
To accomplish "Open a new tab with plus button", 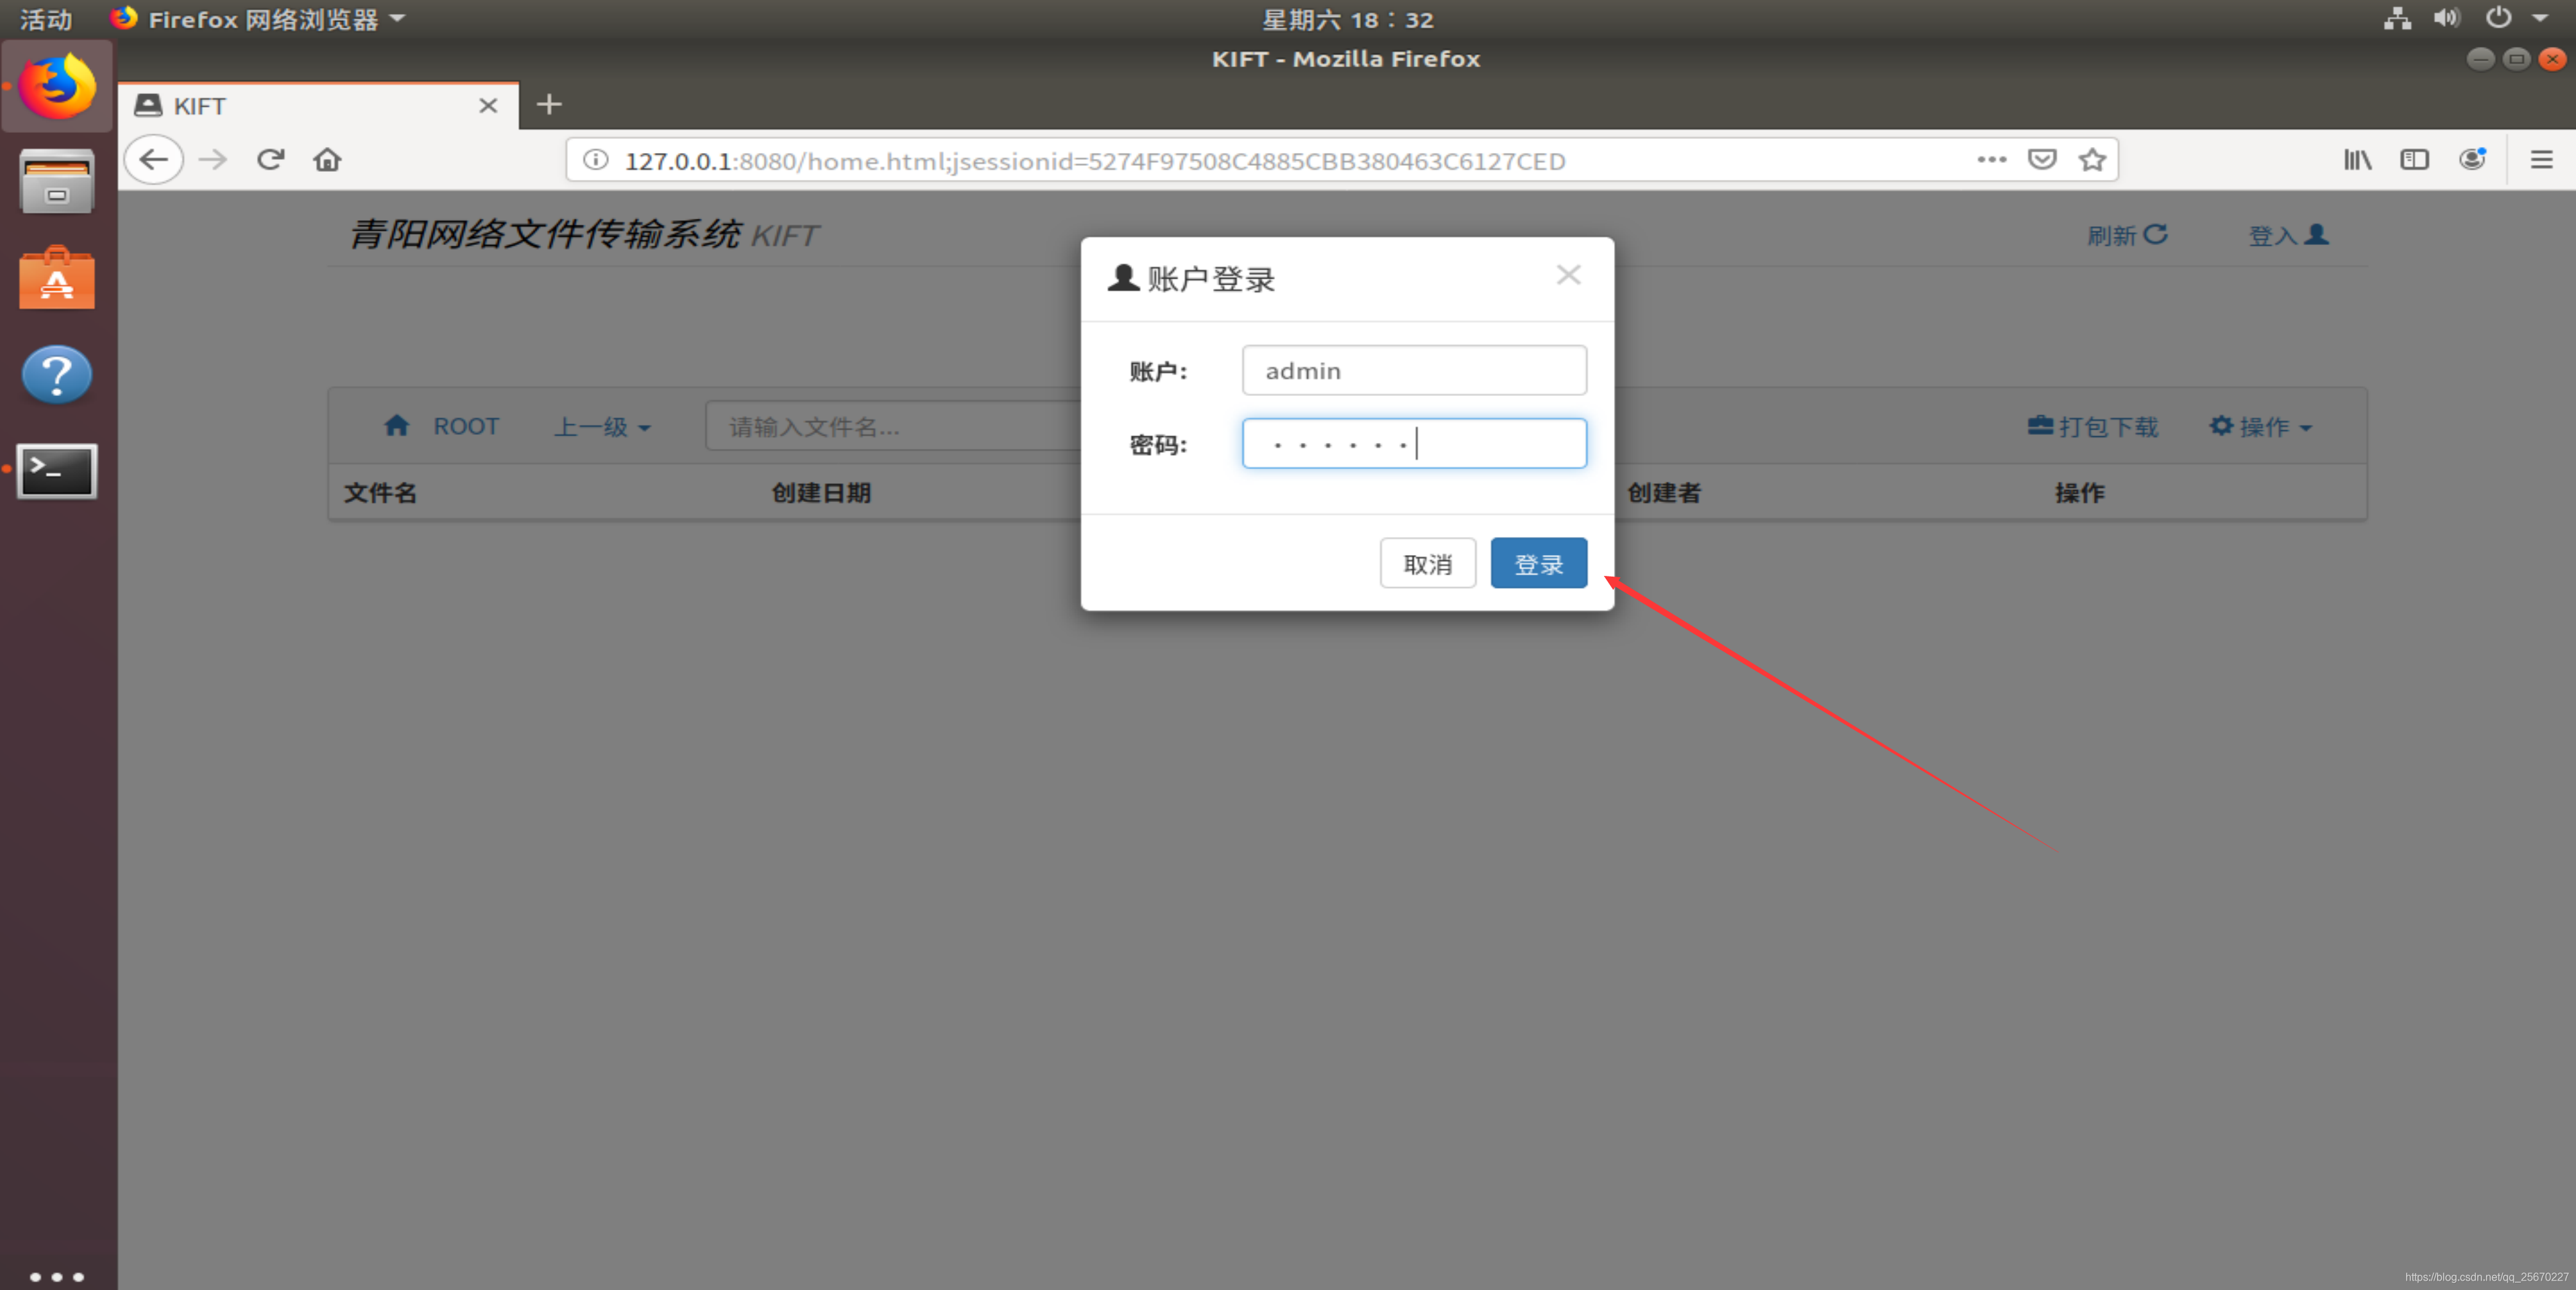I will click(x=549, y=104).
